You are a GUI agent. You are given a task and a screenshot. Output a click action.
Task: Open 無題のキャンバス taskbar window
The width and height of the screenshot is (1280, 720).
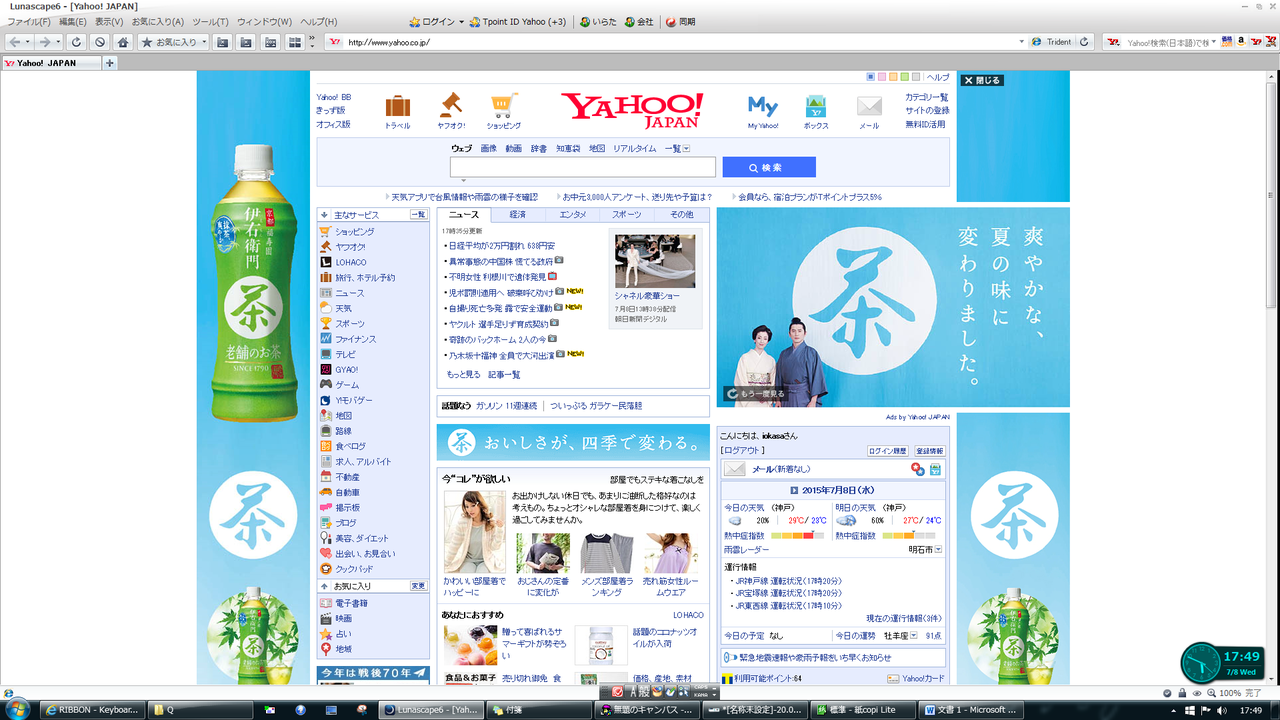pos(646,709)
